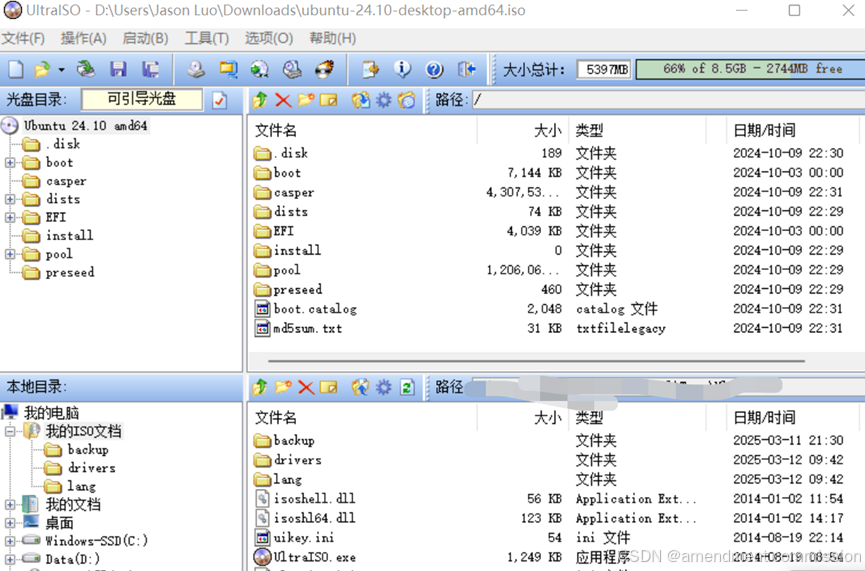Image resolution: width=865 pixels, height=571 pixels.
Task: Click the Open CD/DVD disc icon
Action: click(86, 69)
